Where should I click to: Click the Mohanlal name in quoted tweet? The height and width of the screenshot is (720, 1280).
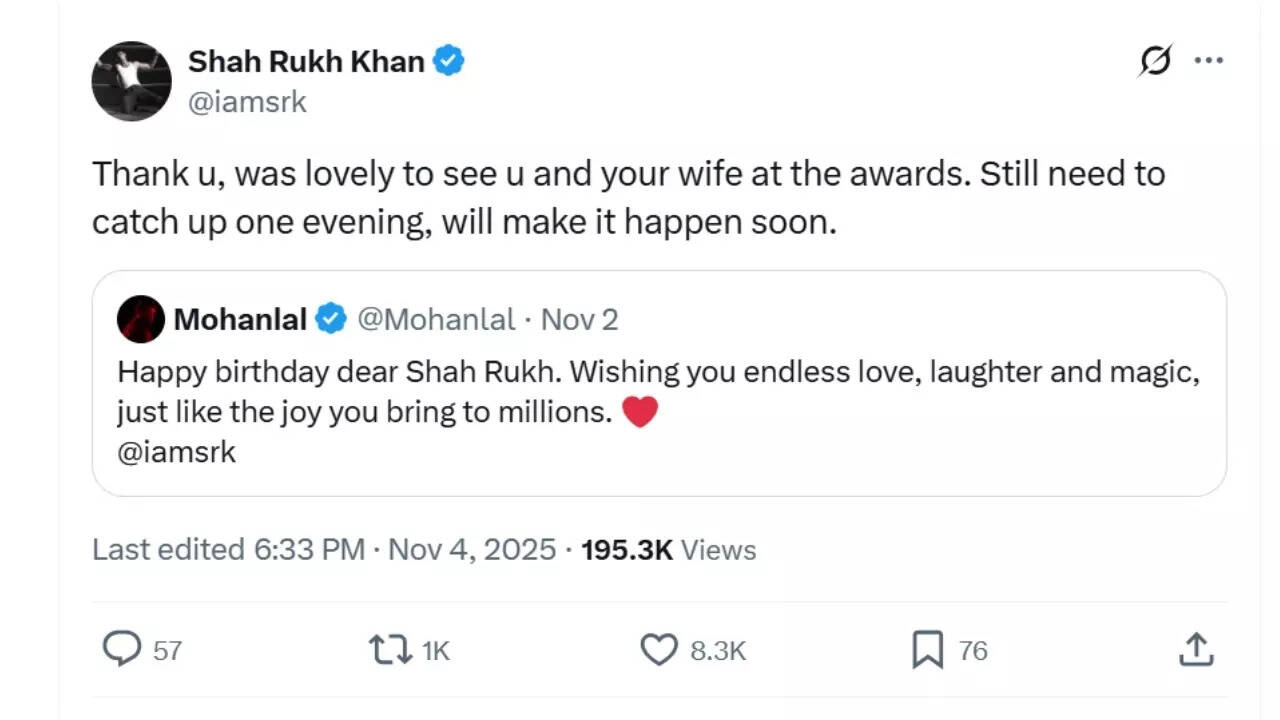240,320
